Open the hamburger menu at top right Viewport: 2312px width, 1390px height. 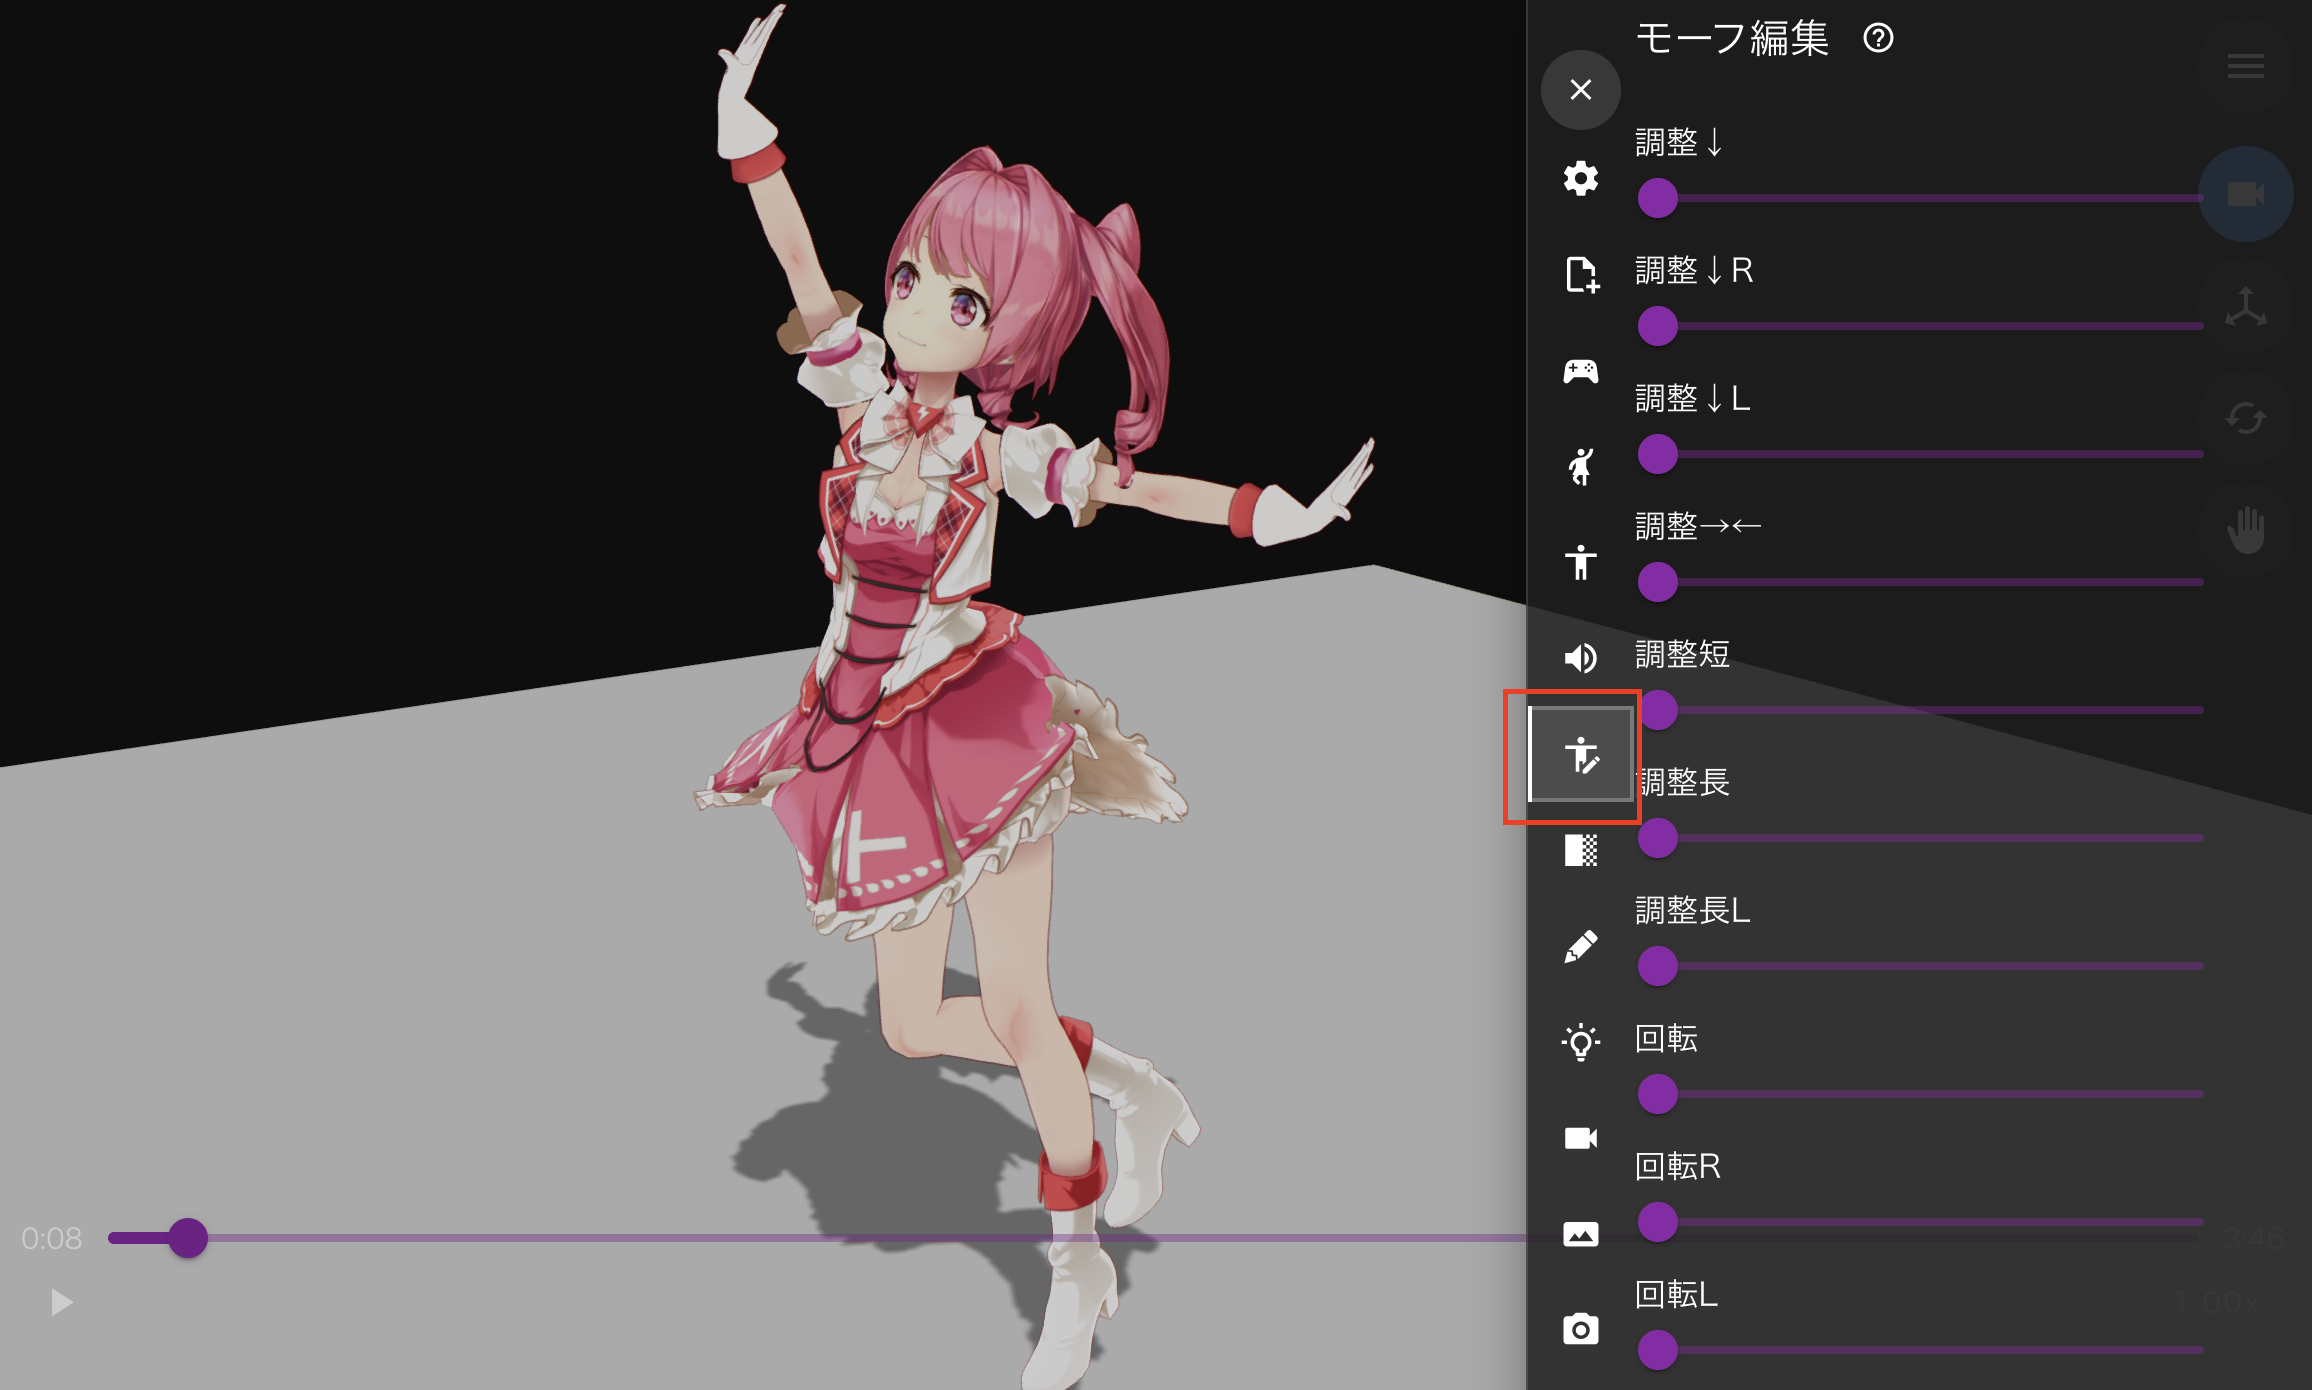pyautogui.click(x=2245, y=67)
